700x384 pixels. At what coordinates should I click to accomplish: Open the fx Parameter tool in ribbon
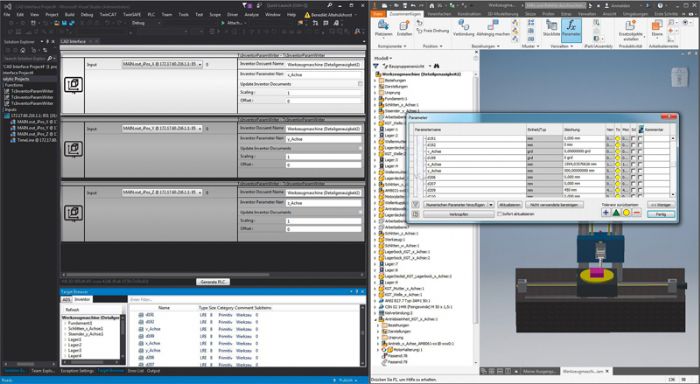(571, 29)
